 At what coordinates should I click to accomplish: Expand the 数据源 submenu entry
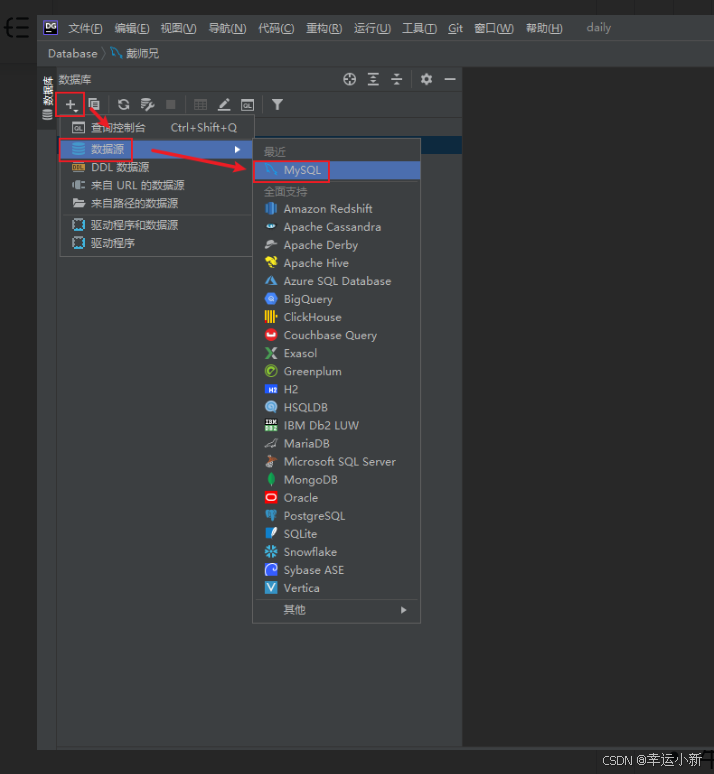[x=157, y=149]
